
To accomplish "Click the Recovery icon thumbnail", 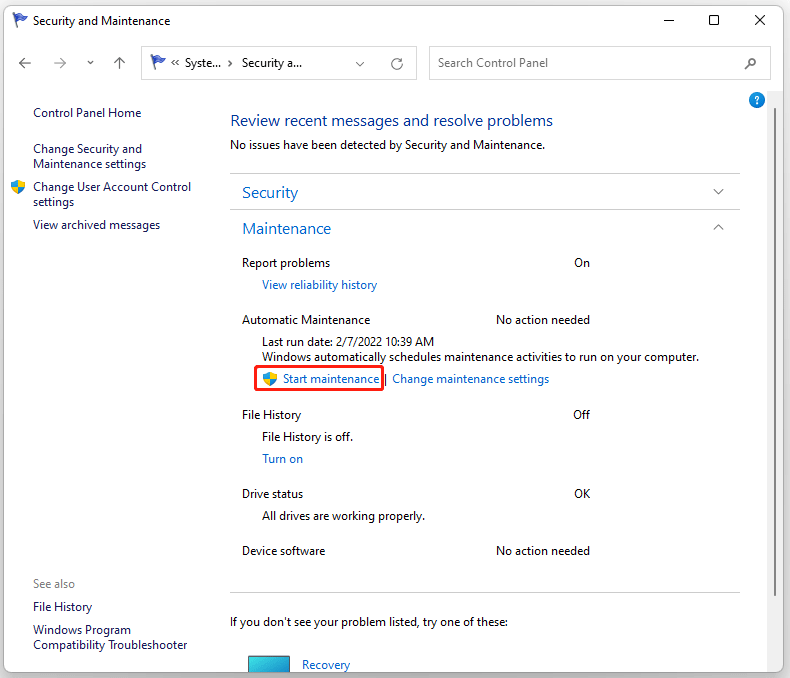I will point(269,664).
